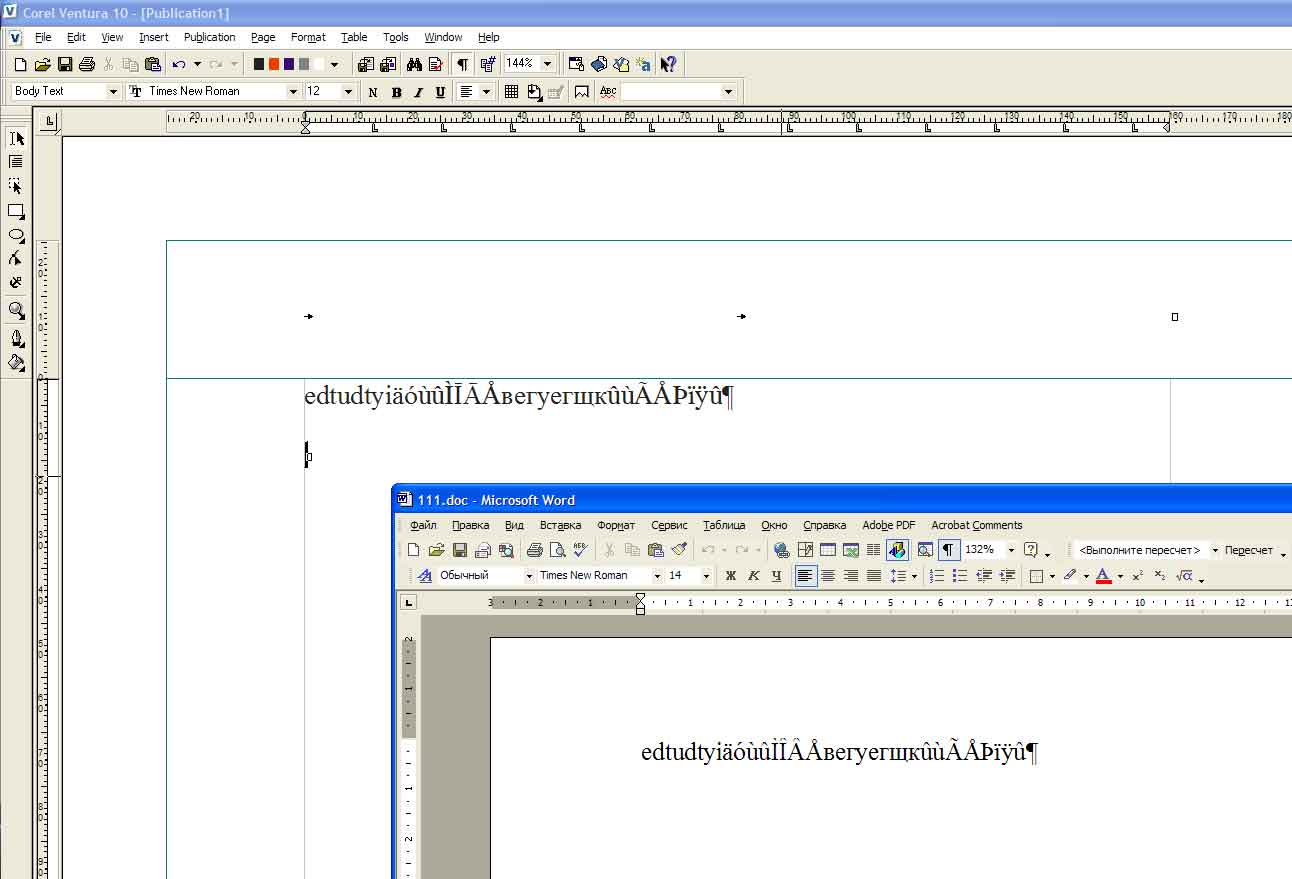Image resolution: width=1292 pixels, height=879 pixels.
Task: Open the alignment dropdown arrow in Ventura
Action: pos(487,92)
